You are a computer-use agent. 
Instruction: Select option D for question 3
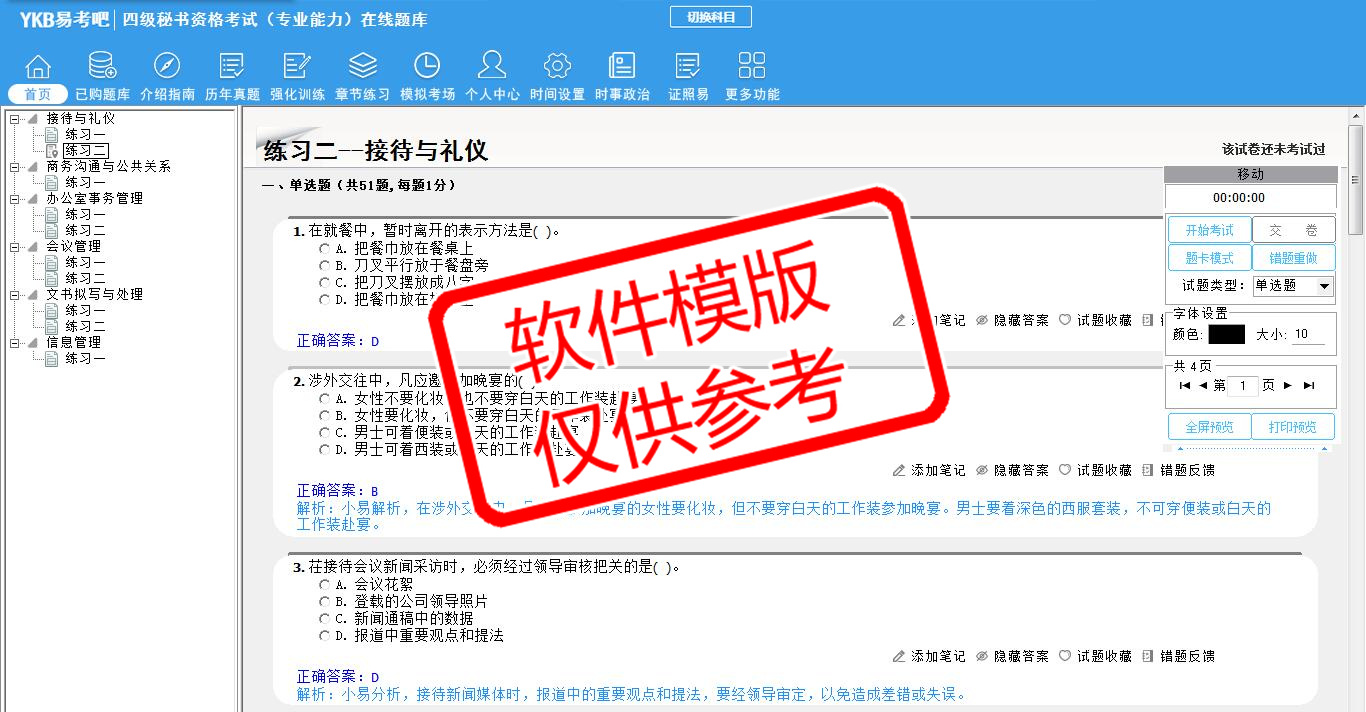point(324,635)
